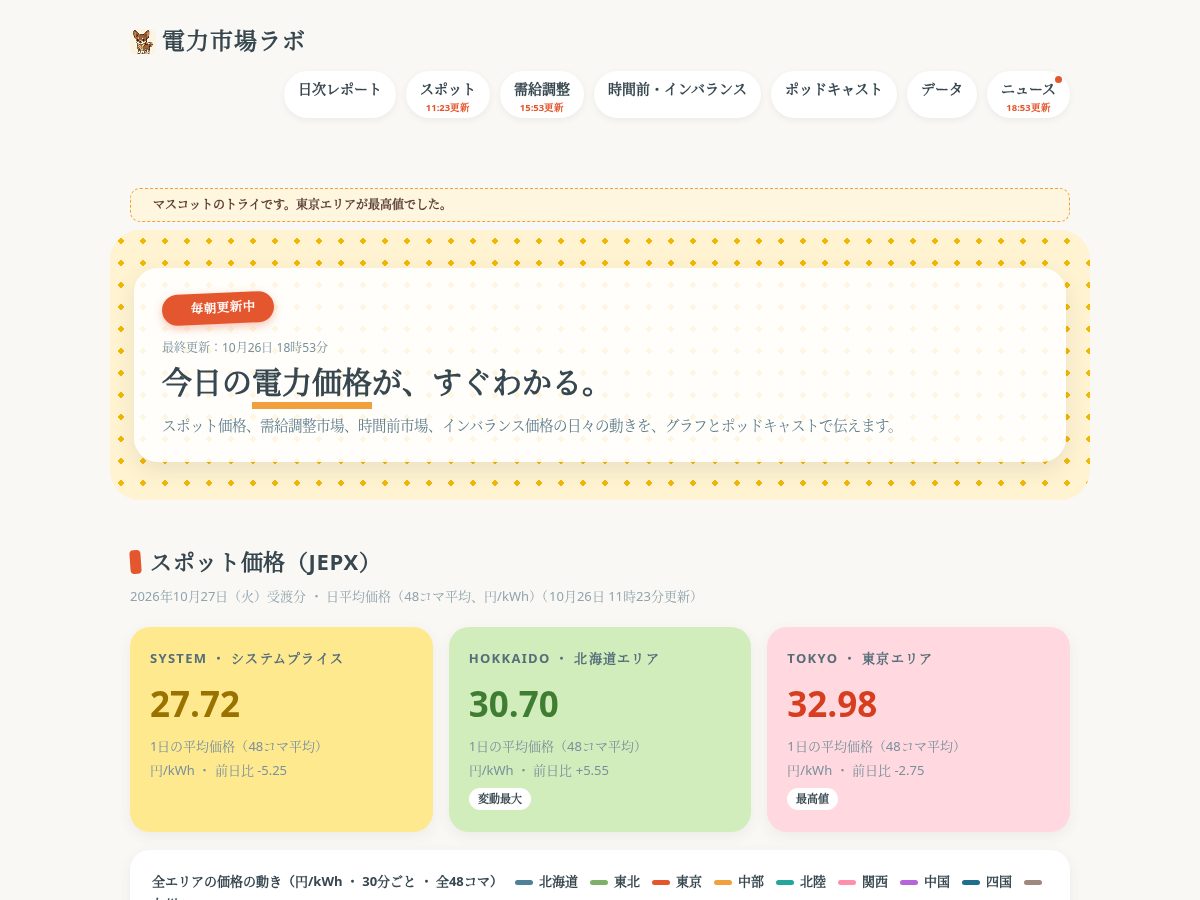Click the 32.98 Tokyo price value
The image size is (1200, 900).
832,704
